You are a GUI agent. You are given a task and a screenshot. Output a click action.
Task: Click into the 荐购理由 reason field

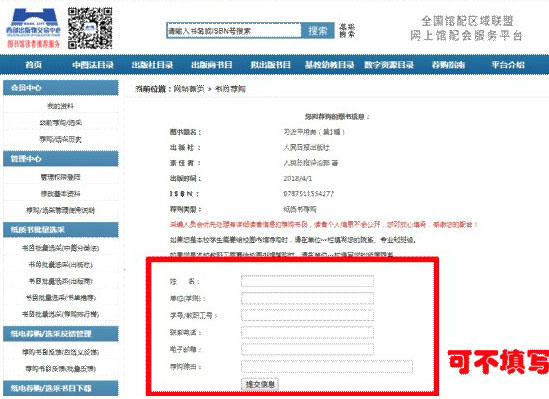[327, 367]
